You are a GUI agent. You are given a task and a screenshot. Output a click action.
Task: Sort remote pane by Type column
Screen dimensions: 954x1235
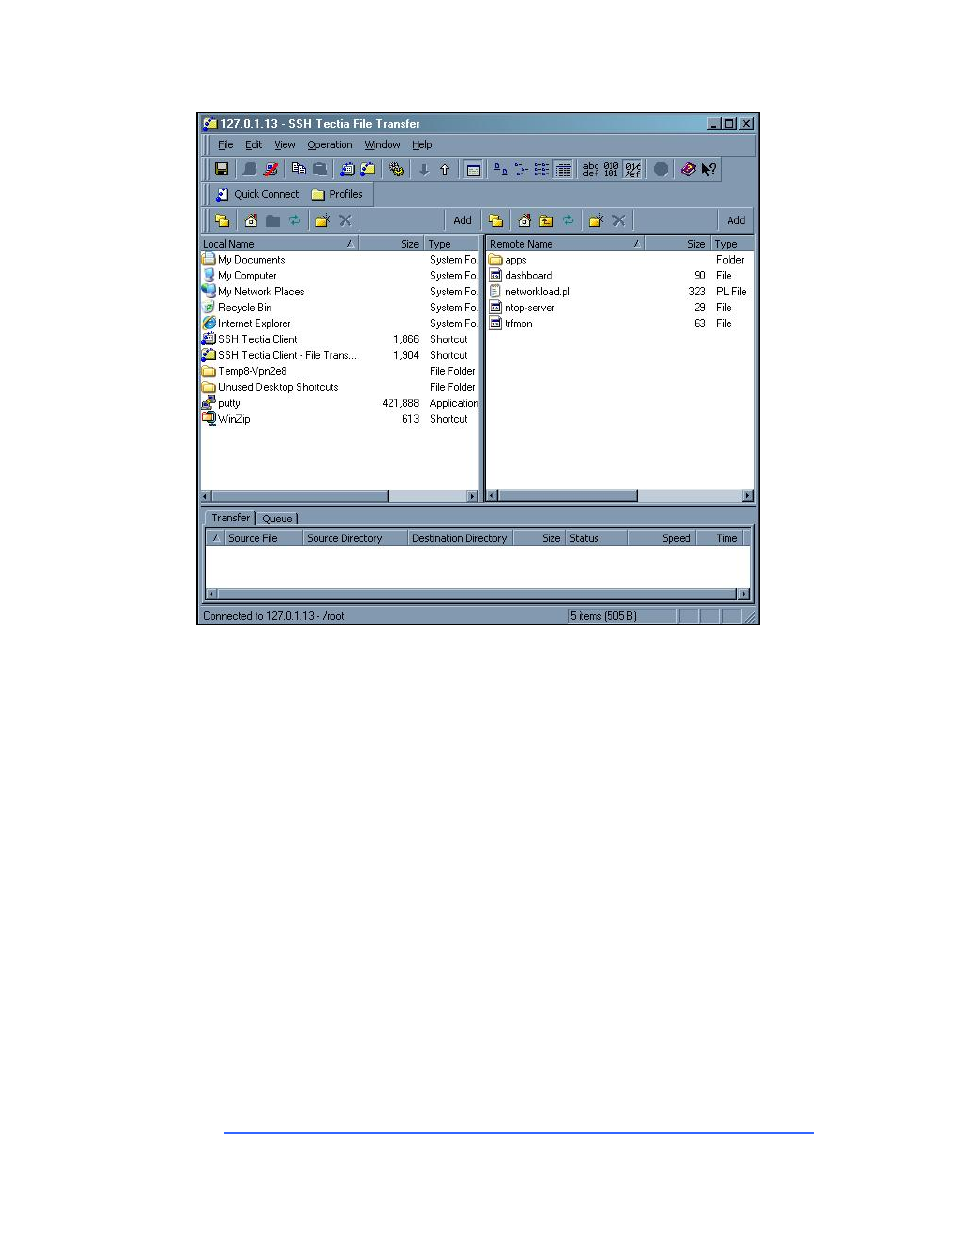732,244
